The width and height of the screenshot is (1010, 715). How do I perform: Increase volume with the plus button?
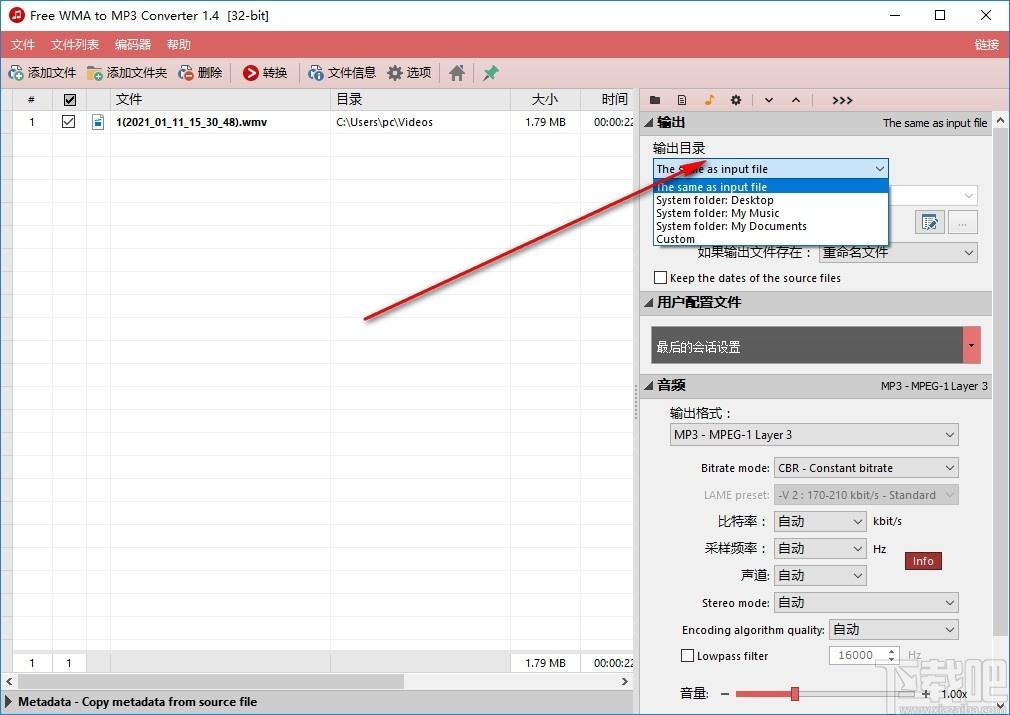pos(926,694)
